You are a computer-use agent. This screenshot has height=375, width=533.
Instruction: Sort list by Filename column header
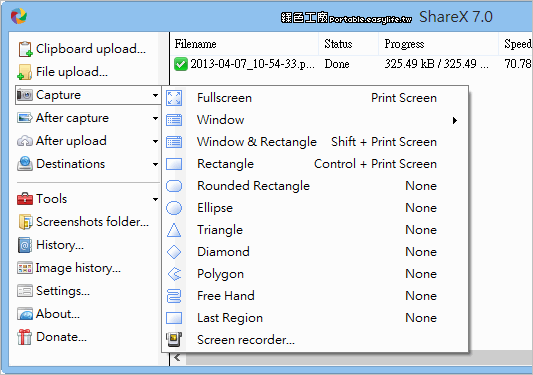coord(244,44)
